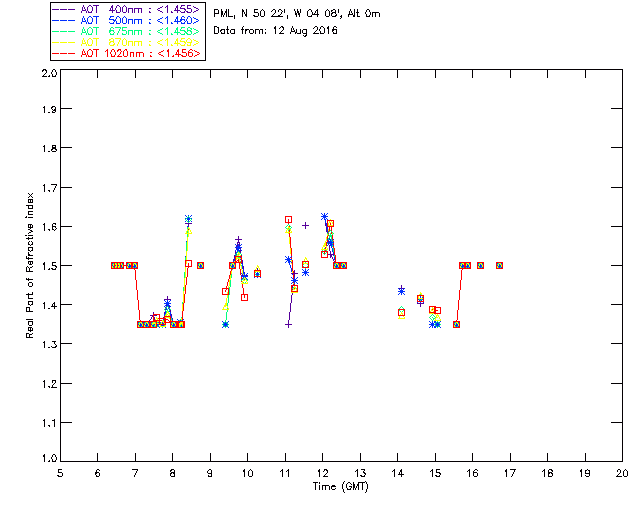The width and height of the screenshot is (640, 512).
Task: Click the AOT 870nm legend entry
Action: coord(127,42)
